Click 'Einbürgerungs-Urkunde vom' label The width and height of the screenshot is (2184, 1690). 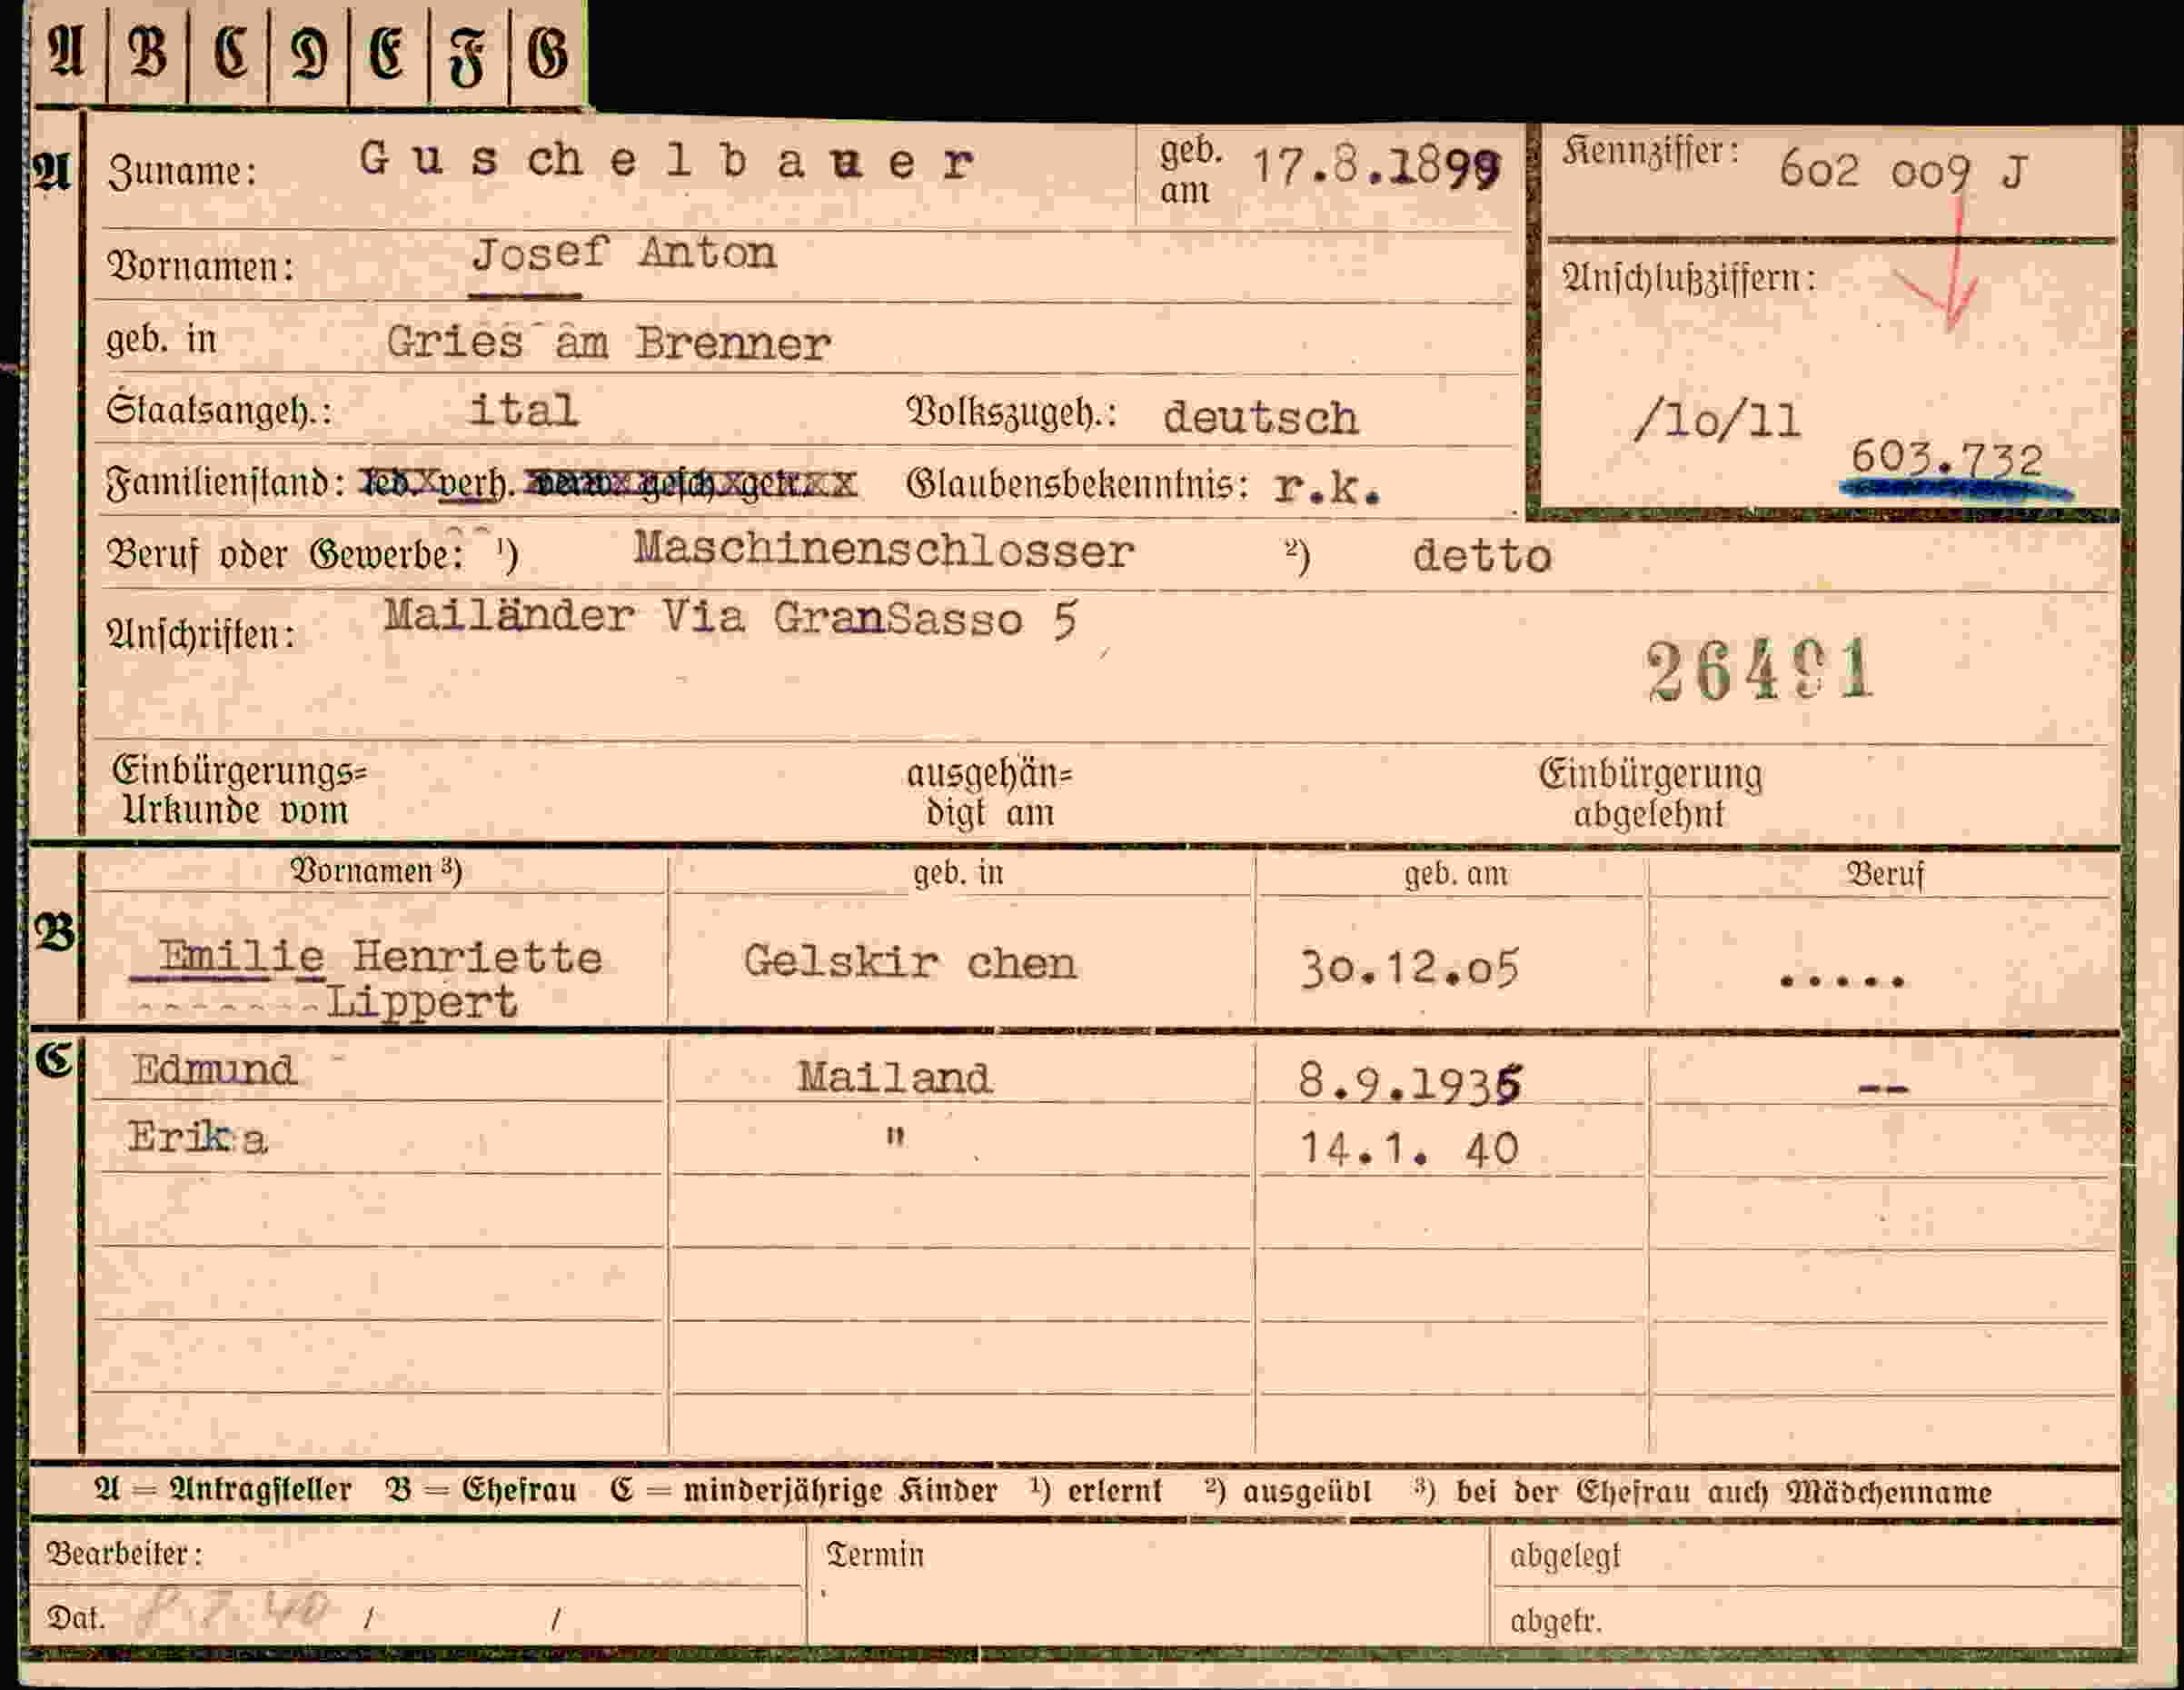pos(238,790)
